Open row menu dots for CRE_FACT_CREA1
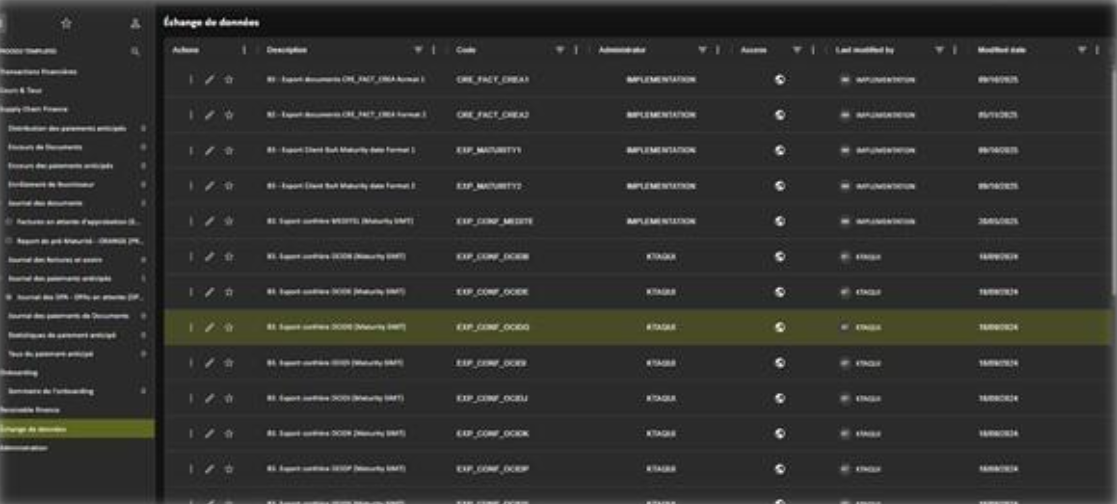This screenshot has width=1117, height=504. click(191, 80)
